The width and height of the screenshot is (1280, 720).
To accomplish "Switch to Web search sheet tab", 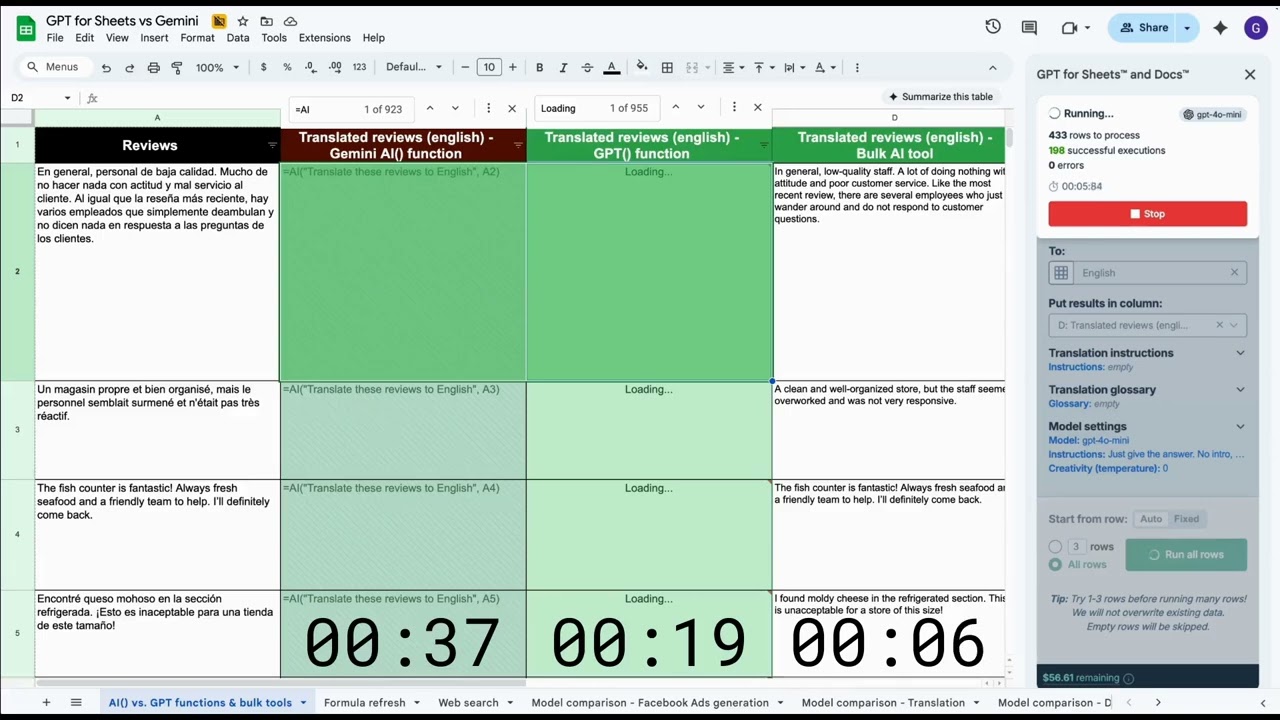I will click(x=475, y=703).
